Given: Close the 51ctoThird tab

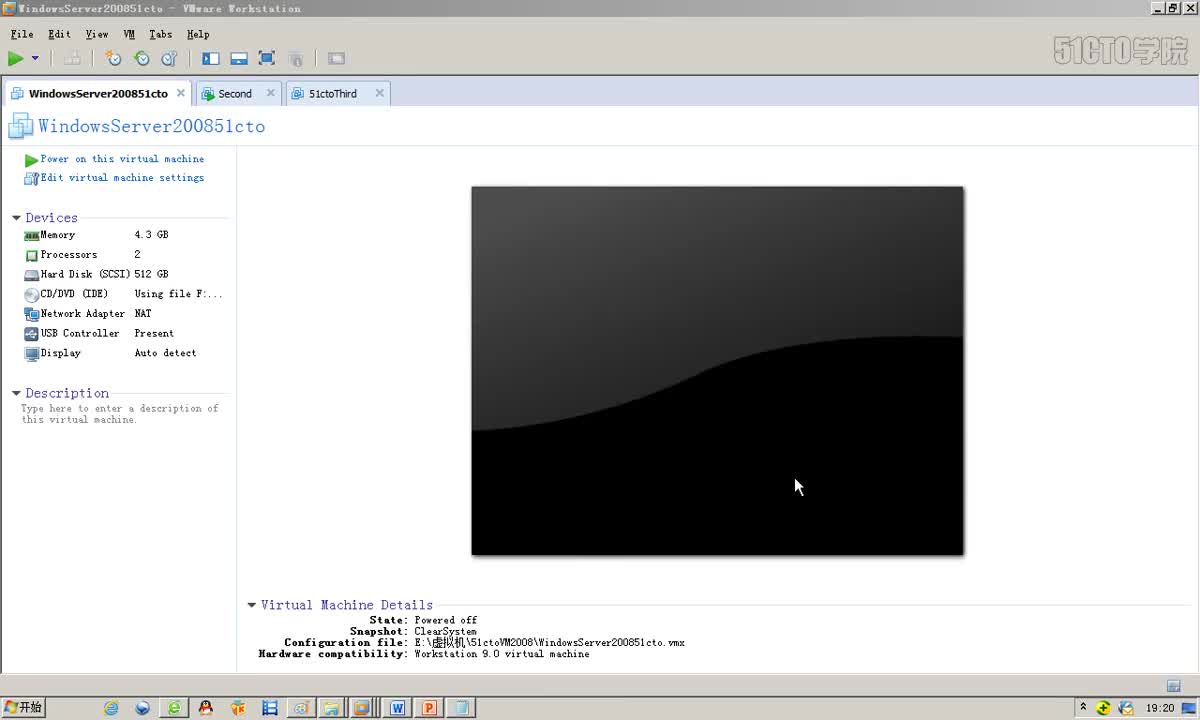Looking at the screenshot, I should coord(379,93).
